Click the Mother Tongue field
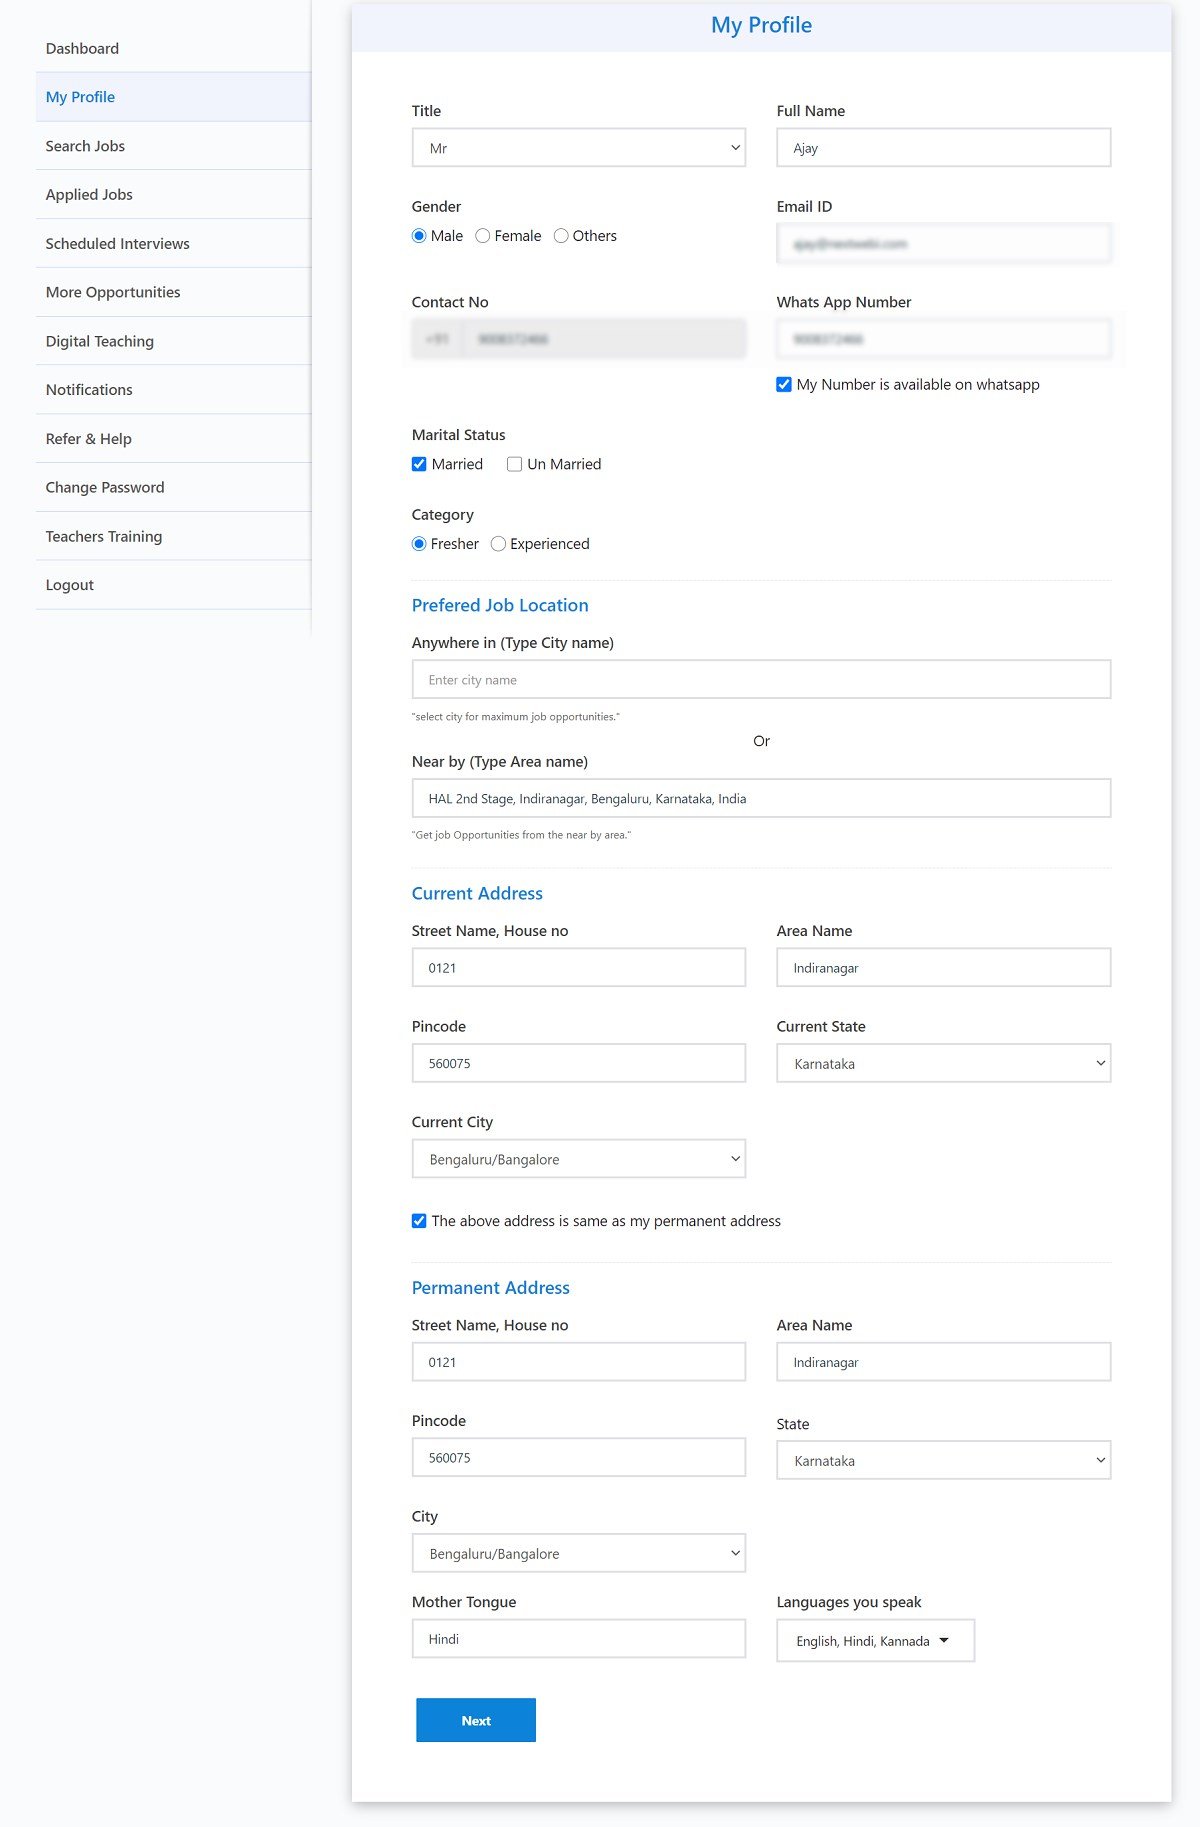Image resolution: width=1200 pixels, height=1827 pixels. 579,1639
